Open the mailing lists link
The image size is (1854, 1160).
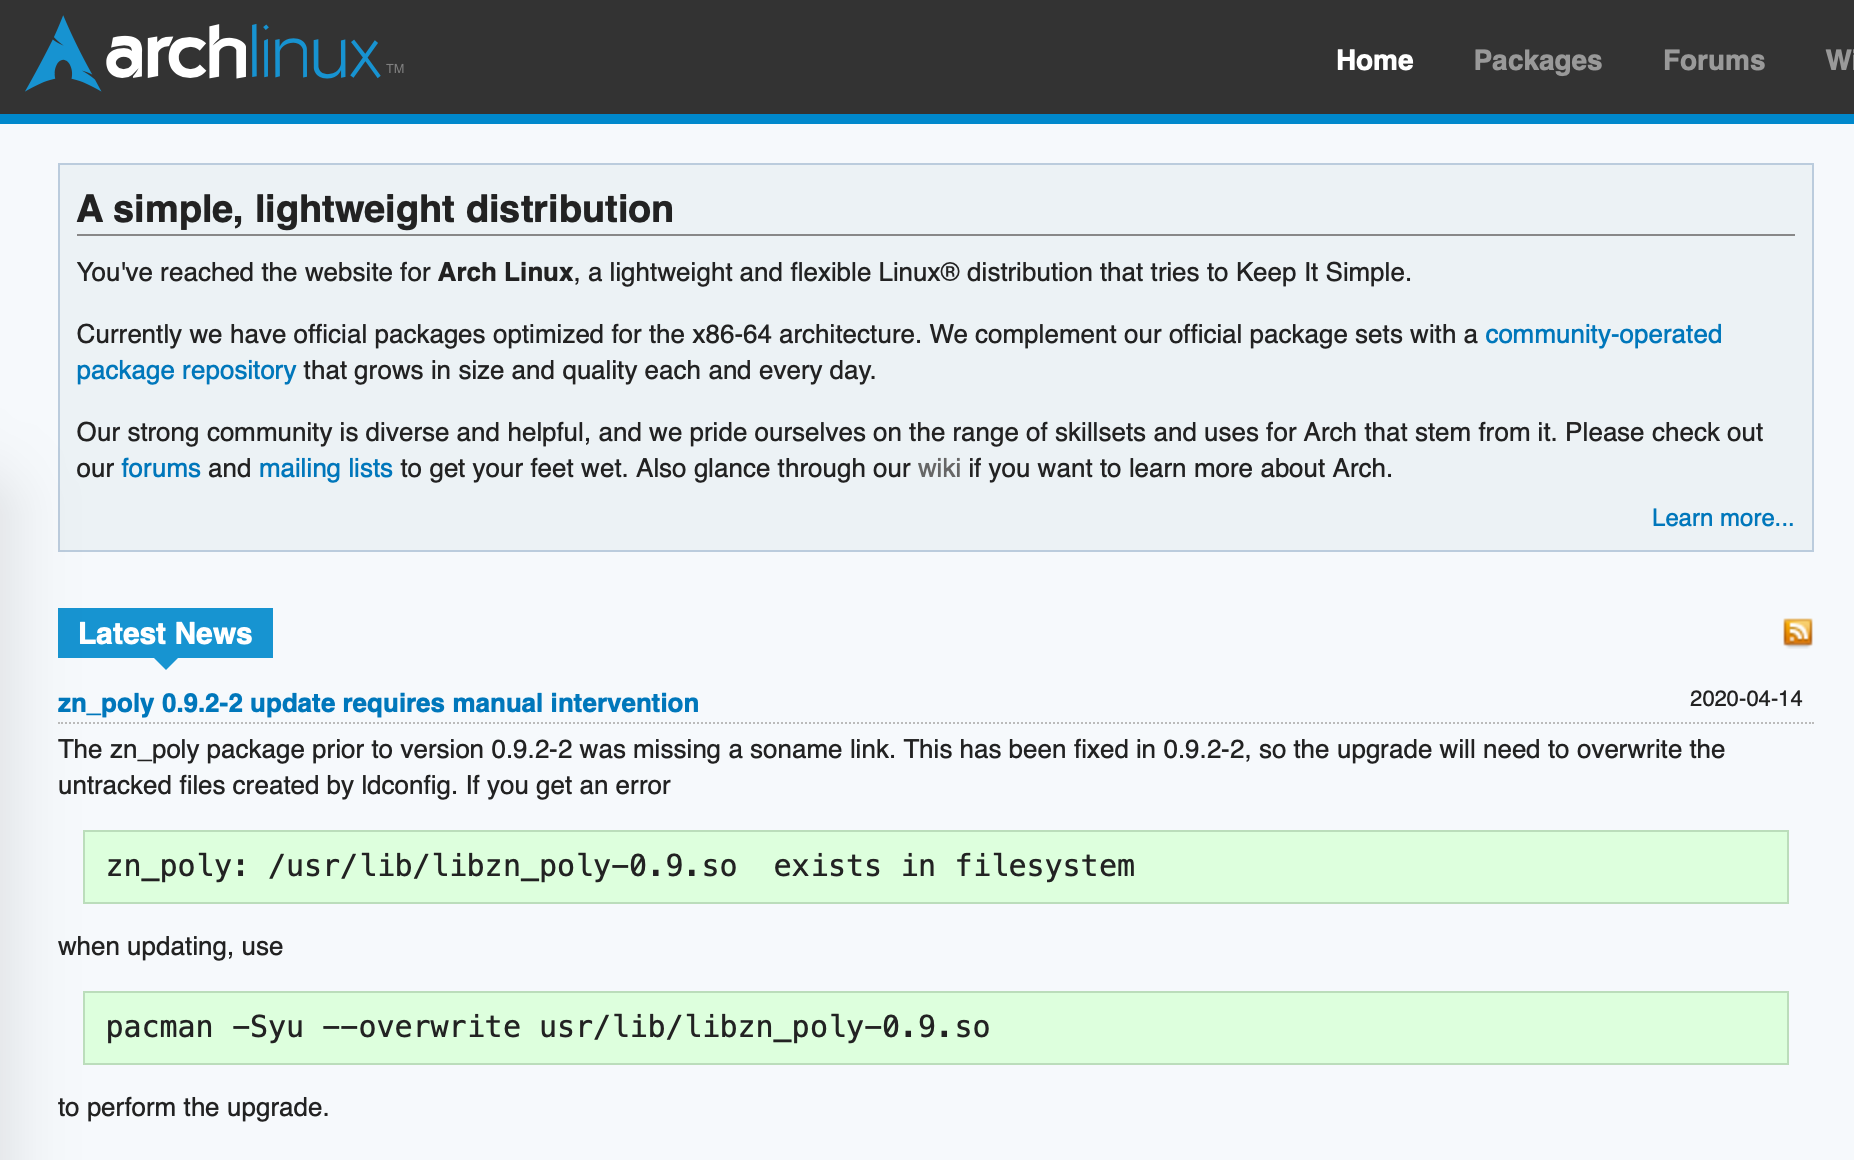(x=325, y=468)
